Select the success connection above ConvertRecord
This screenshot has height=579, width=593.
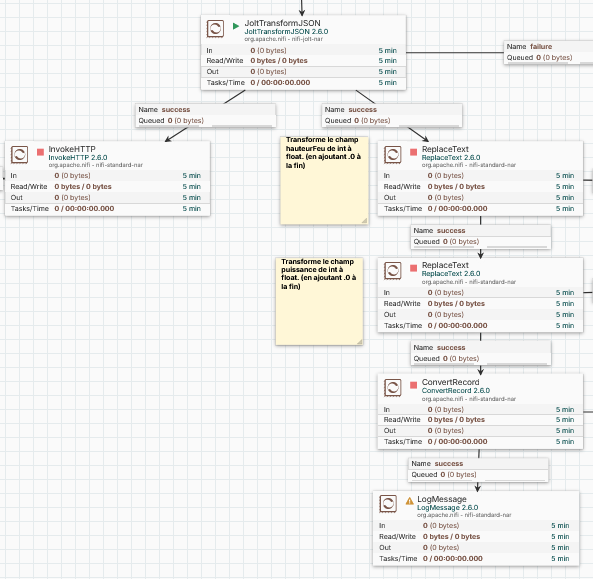coord(481,353)
